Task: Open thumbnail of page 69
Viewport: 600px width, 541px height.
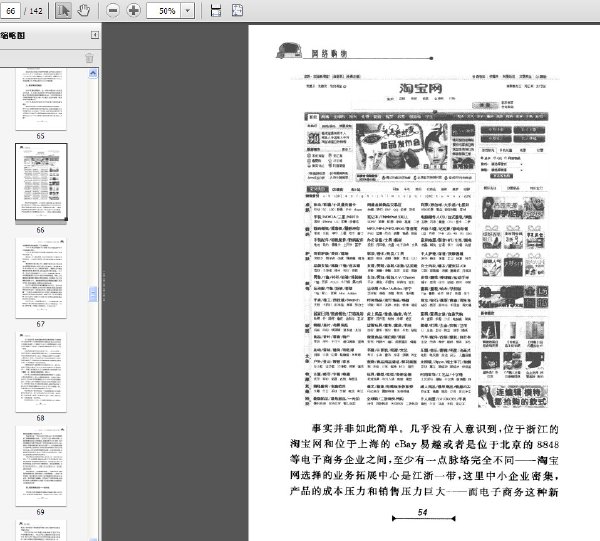Action: click(41, 466)
